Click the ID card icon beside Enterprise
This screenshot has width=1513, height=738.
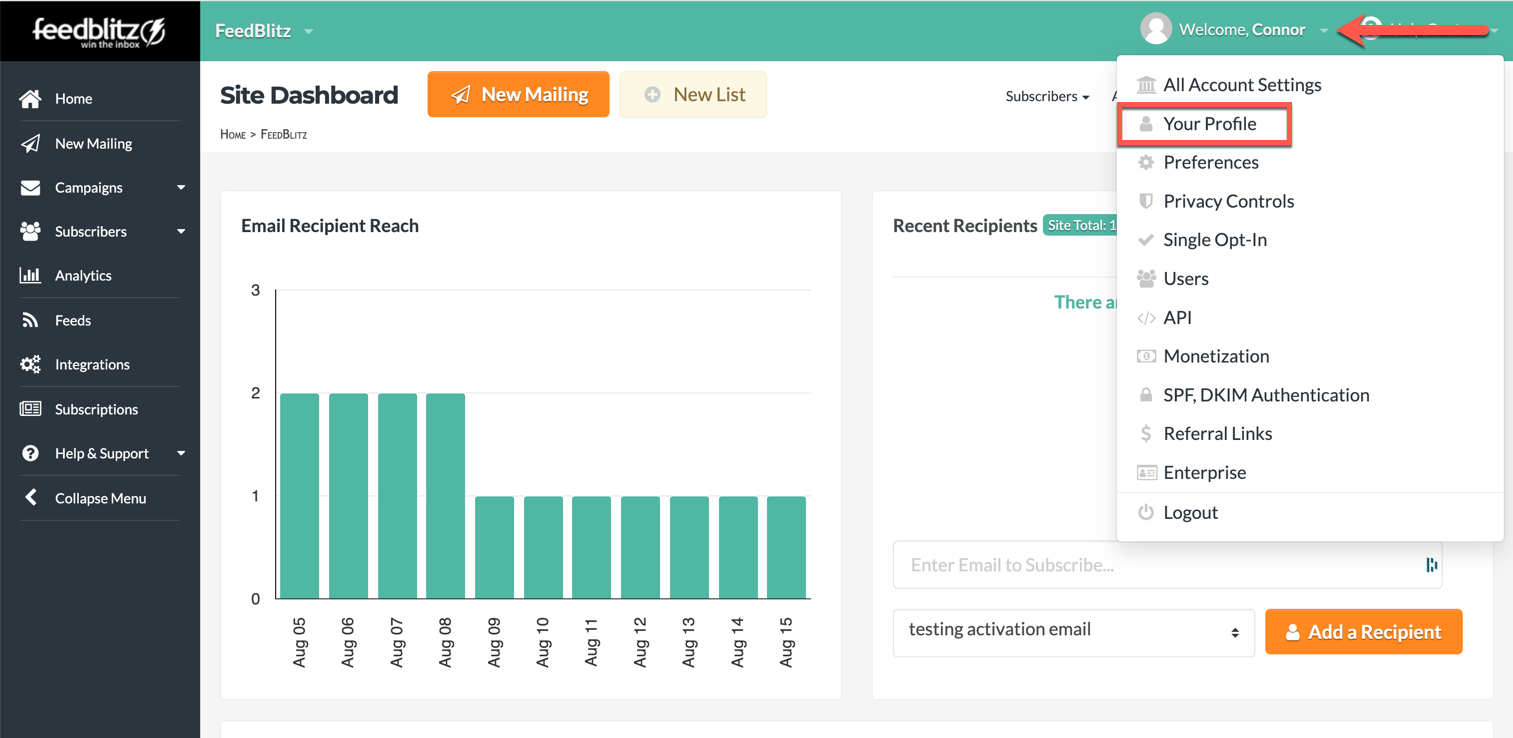click(x=1146, y=472)
